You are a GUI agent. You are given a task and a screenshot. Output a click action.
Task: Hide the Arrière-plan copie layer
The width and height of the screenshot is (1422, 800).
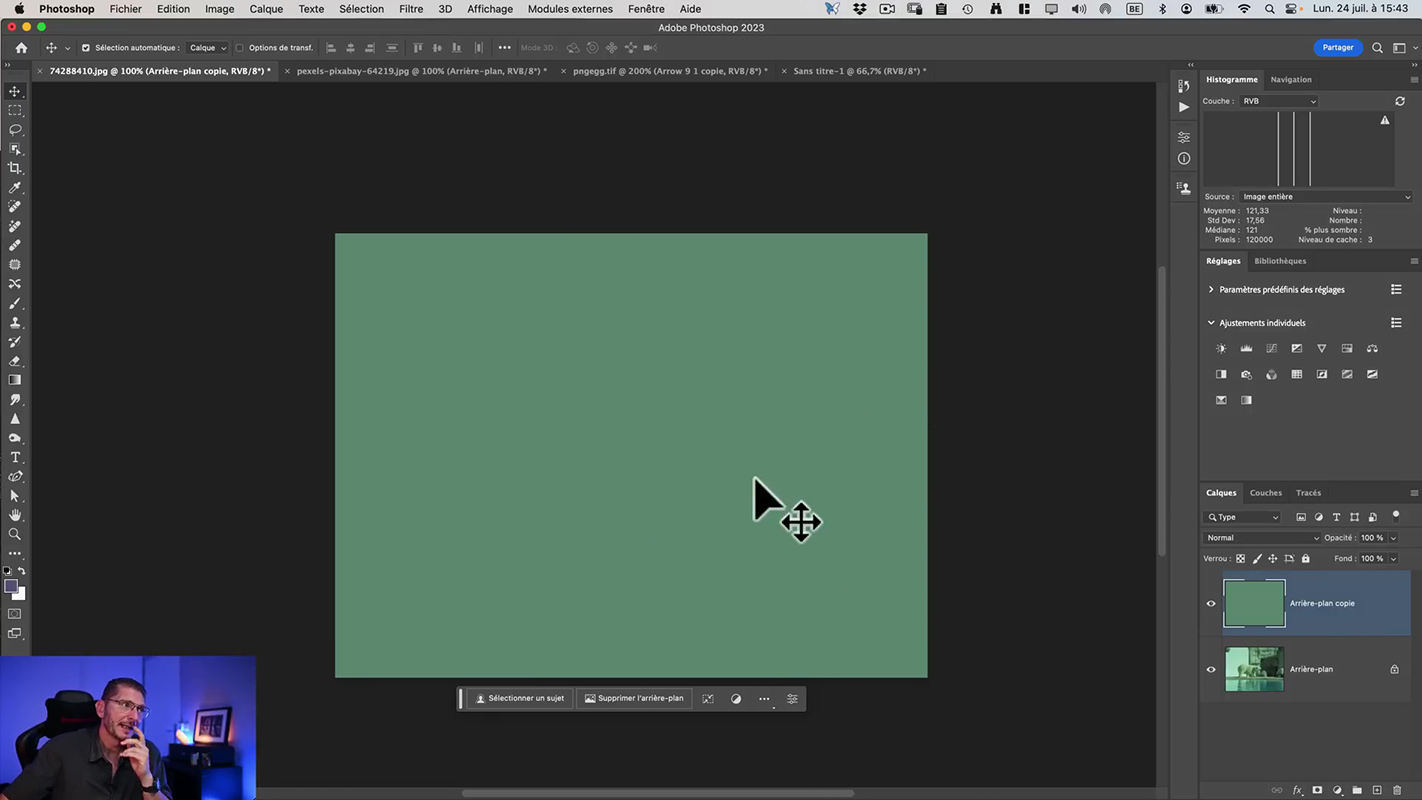pyautogui.click(x=1211, y=604)
